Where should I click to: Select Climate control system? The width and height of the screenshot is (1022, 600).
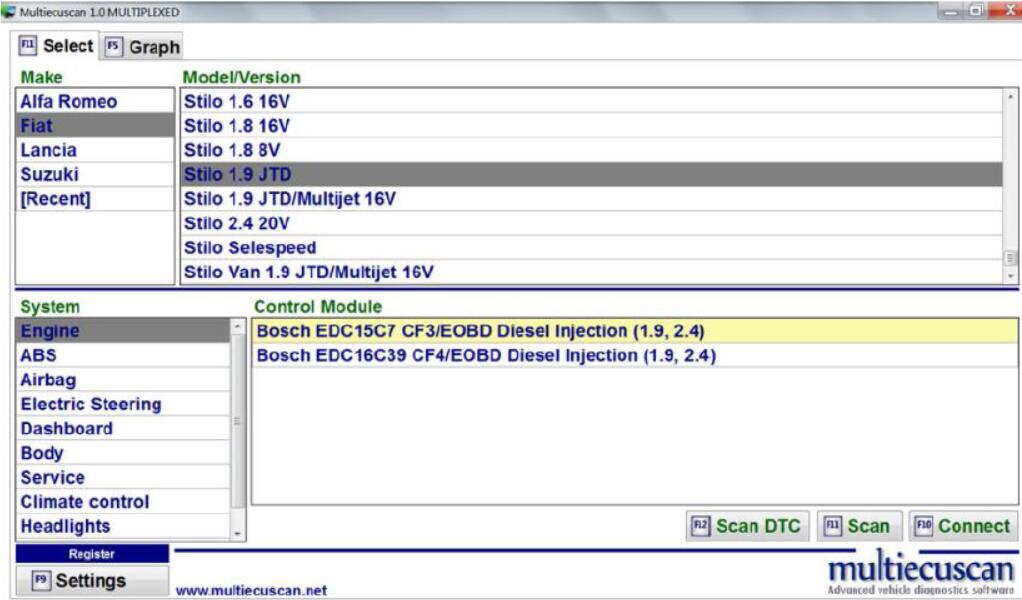coord(123,502)
